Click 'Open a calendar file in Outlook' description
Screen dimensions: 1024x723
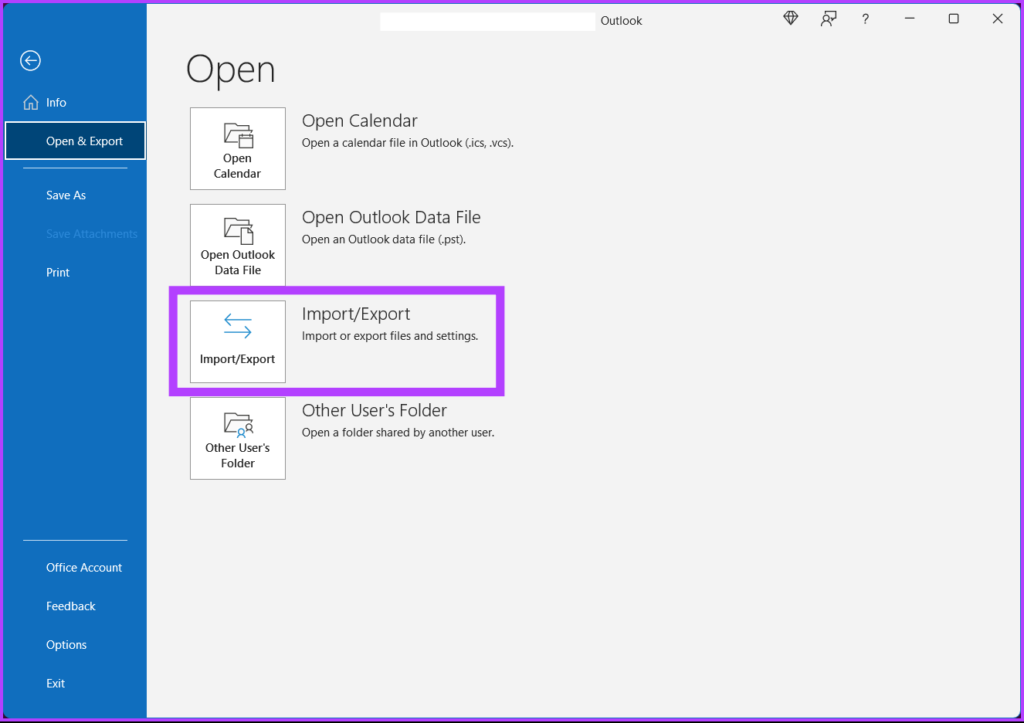tap(408, 143)
